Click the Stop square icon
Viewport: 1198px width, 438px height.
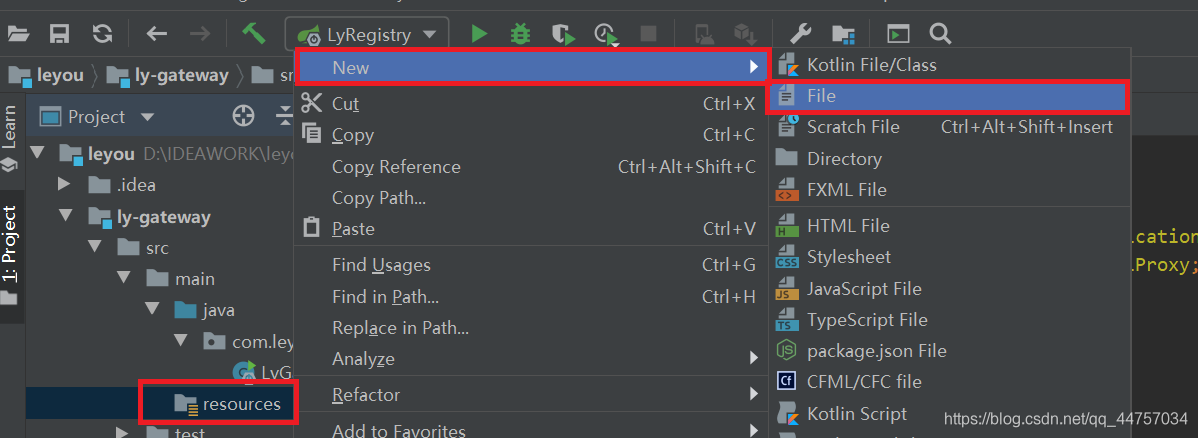(648, 34)
